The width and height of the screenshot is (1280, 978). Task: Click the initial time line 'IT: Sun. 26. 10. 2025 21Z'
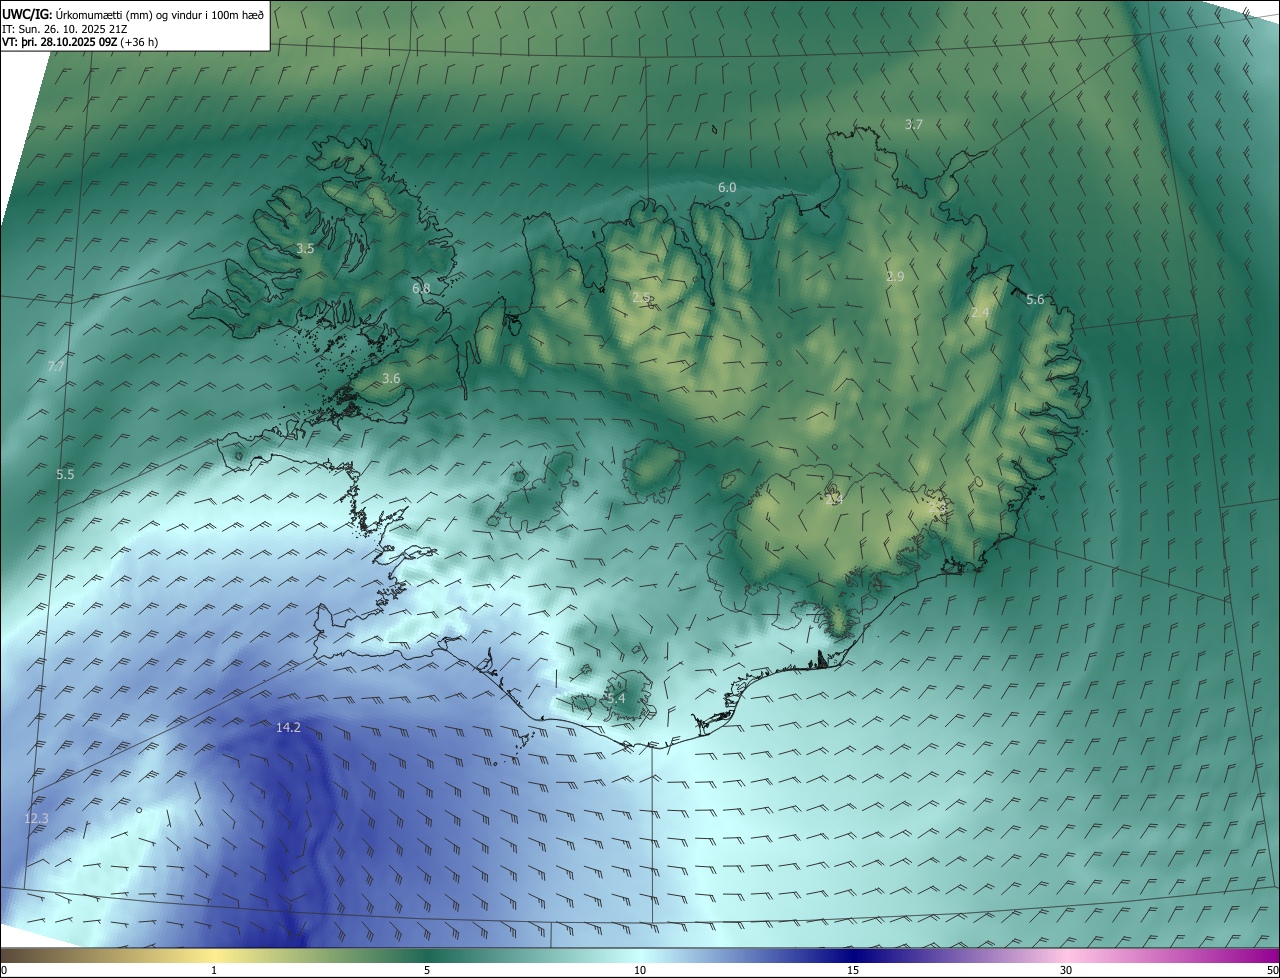pyautogui.click(x=66, y=28)
